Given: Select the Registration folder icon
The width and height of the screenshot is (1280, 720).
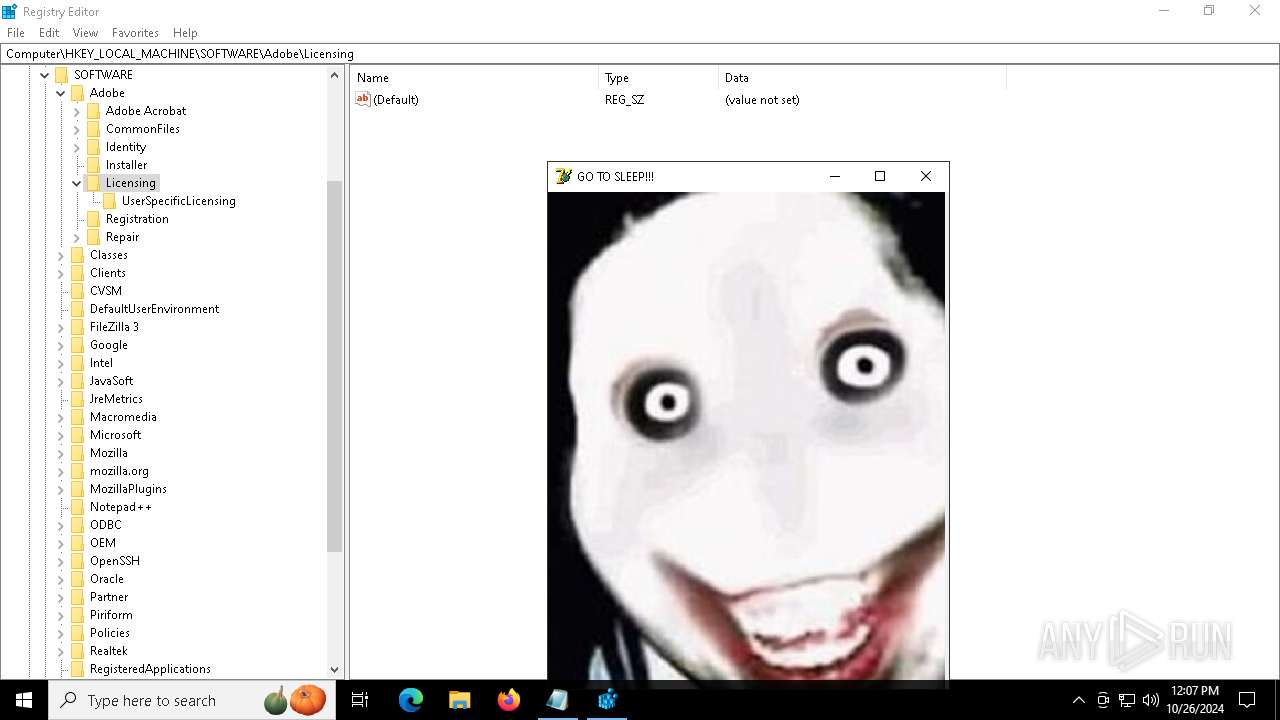Looking at the screenshot, I should coord(94,219).
